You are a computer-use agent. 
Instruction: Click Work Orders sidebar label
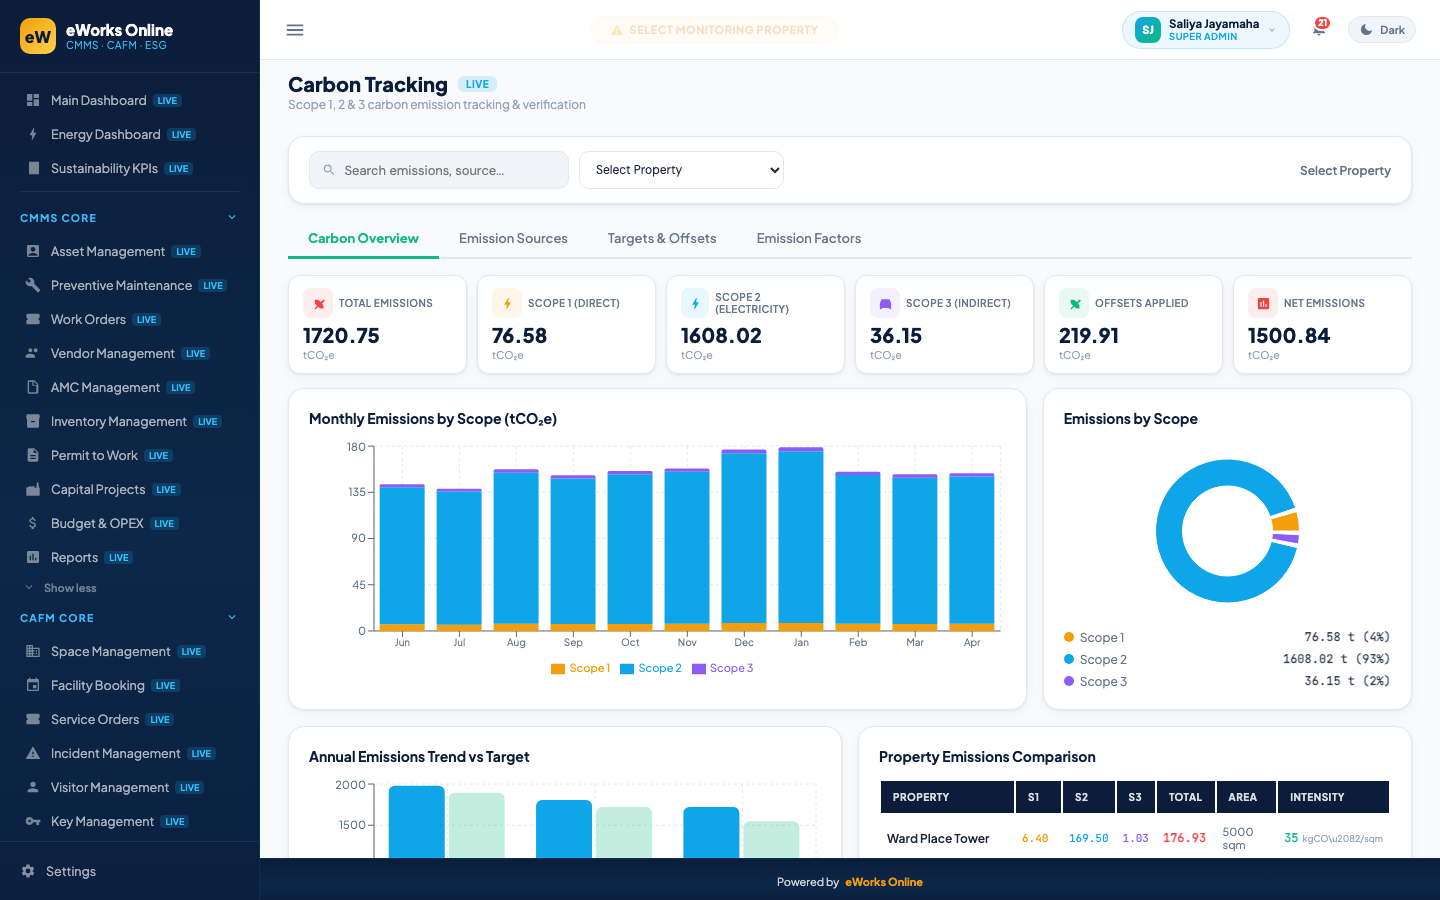pyautogui.click(x=88, y=319)
